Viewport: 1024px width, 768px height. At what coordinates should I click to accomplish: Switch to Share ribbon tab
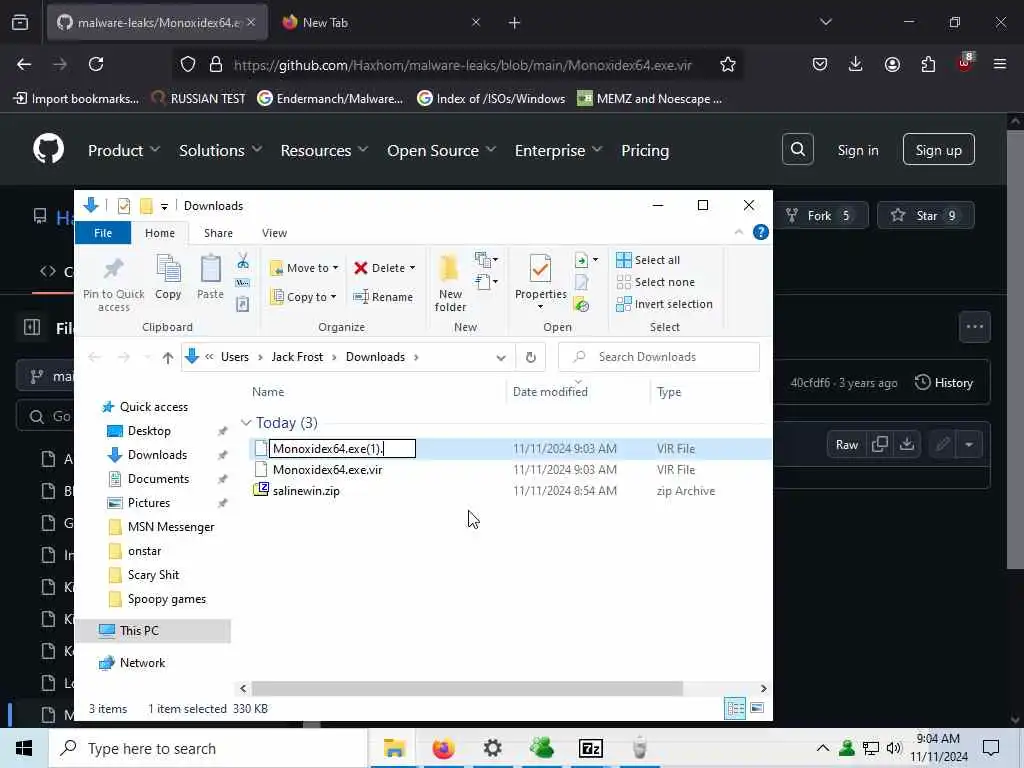tap(218, 233)
